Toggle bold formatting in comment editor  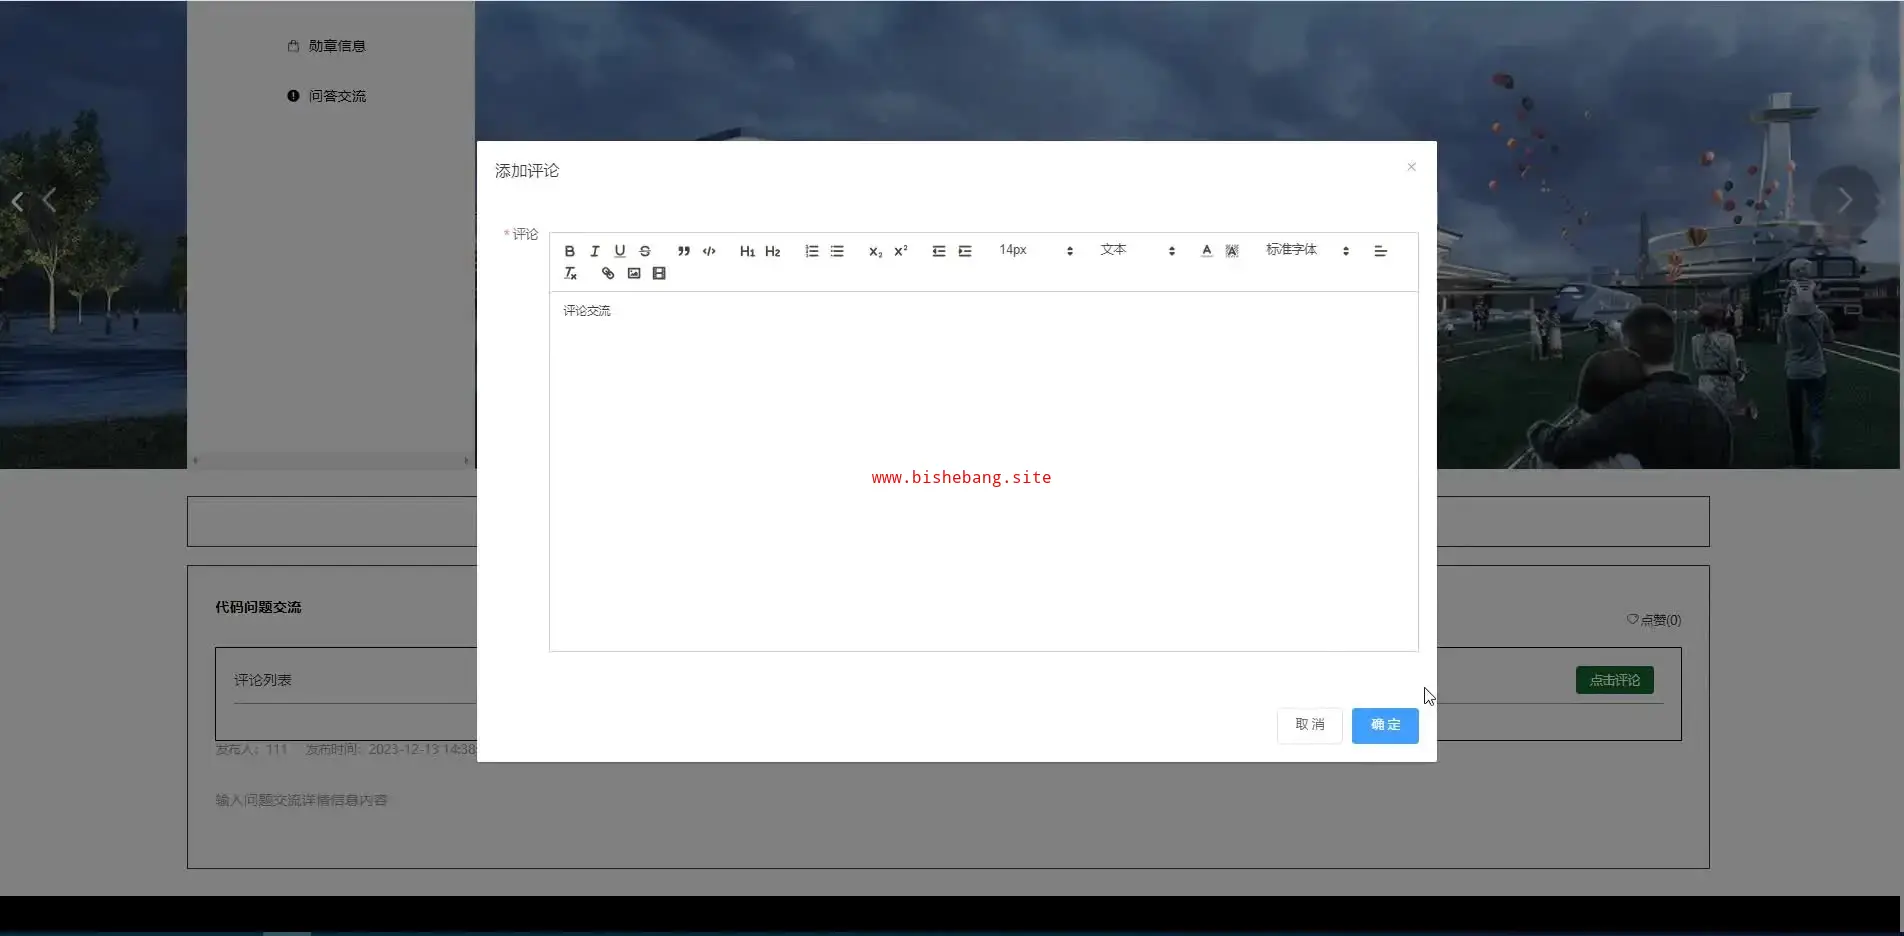(x=569, y=251)
